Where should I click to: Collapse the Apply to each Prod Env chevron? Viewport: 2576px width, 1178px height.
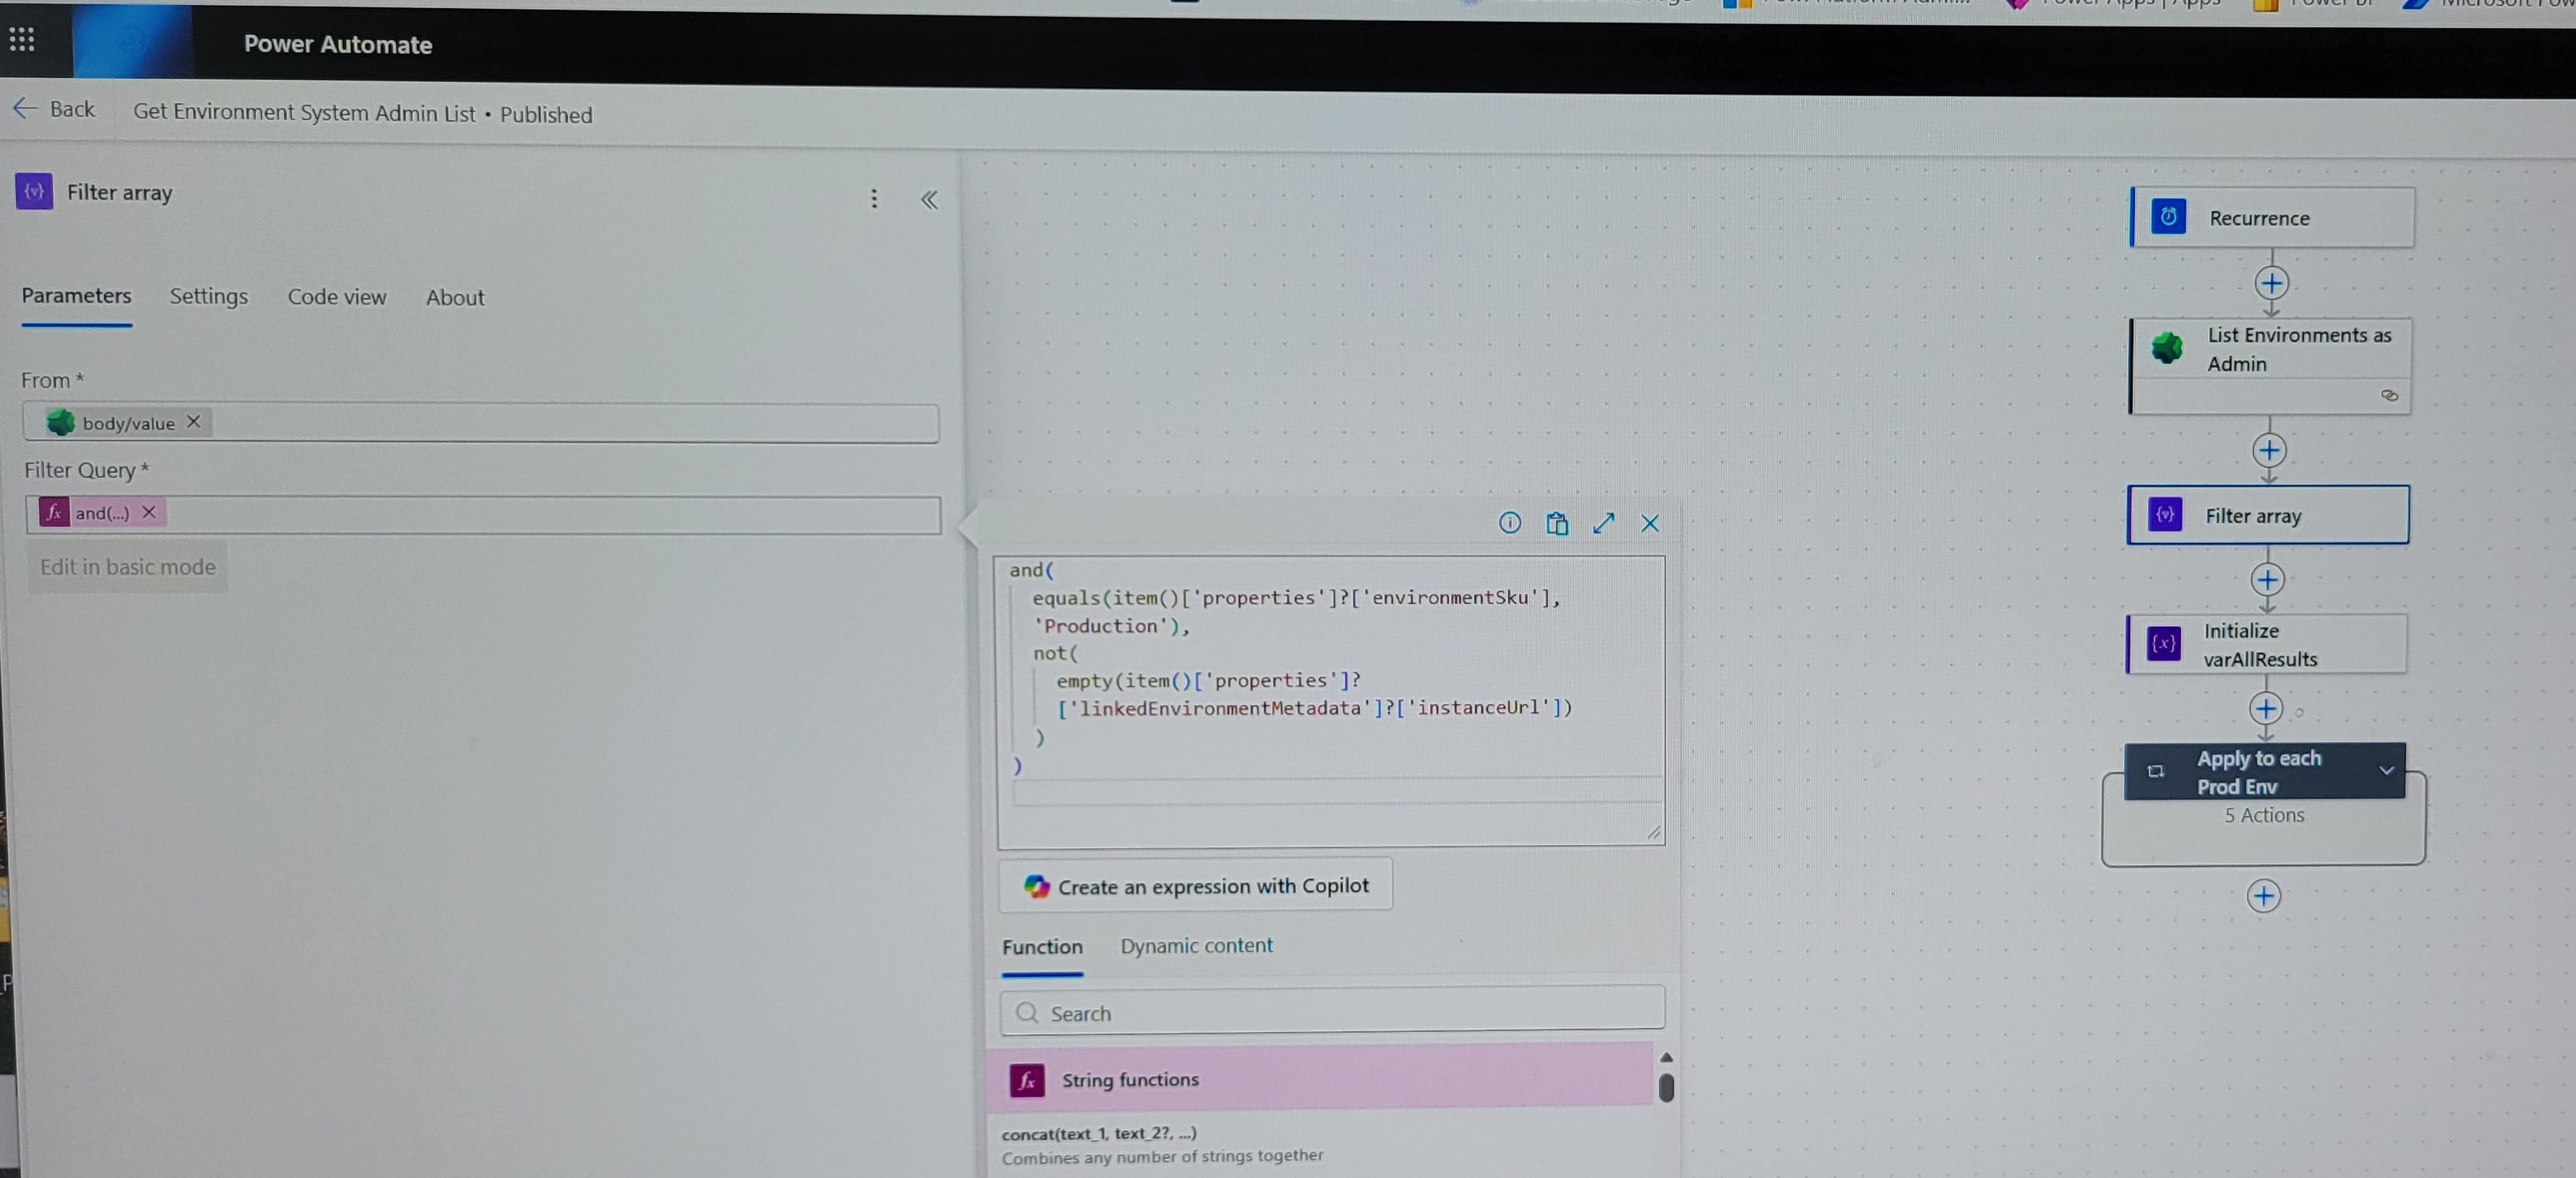tap(2386, 771)
